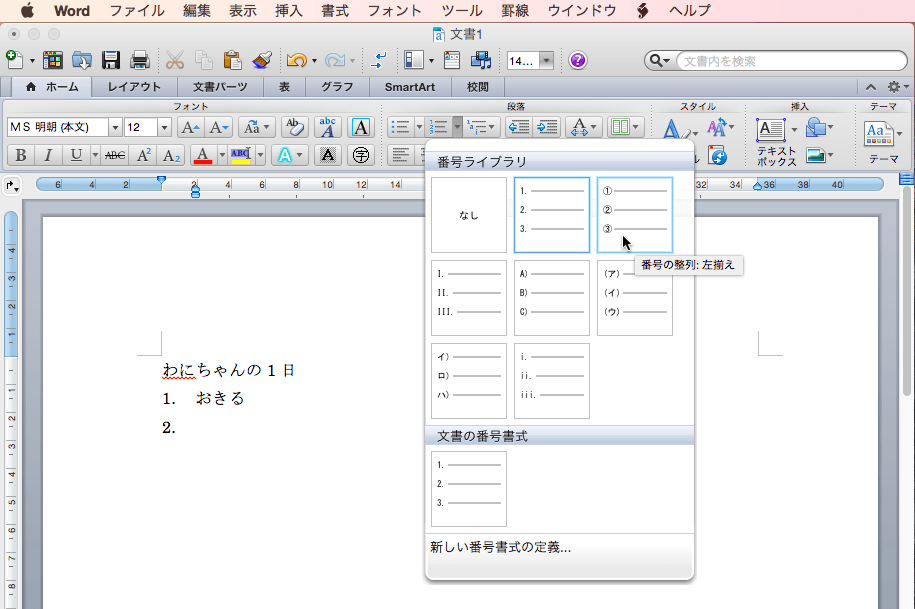This screenshot has height=609, width=915.
Task: Click the text effects blue A button
Action: coord(284,155)
